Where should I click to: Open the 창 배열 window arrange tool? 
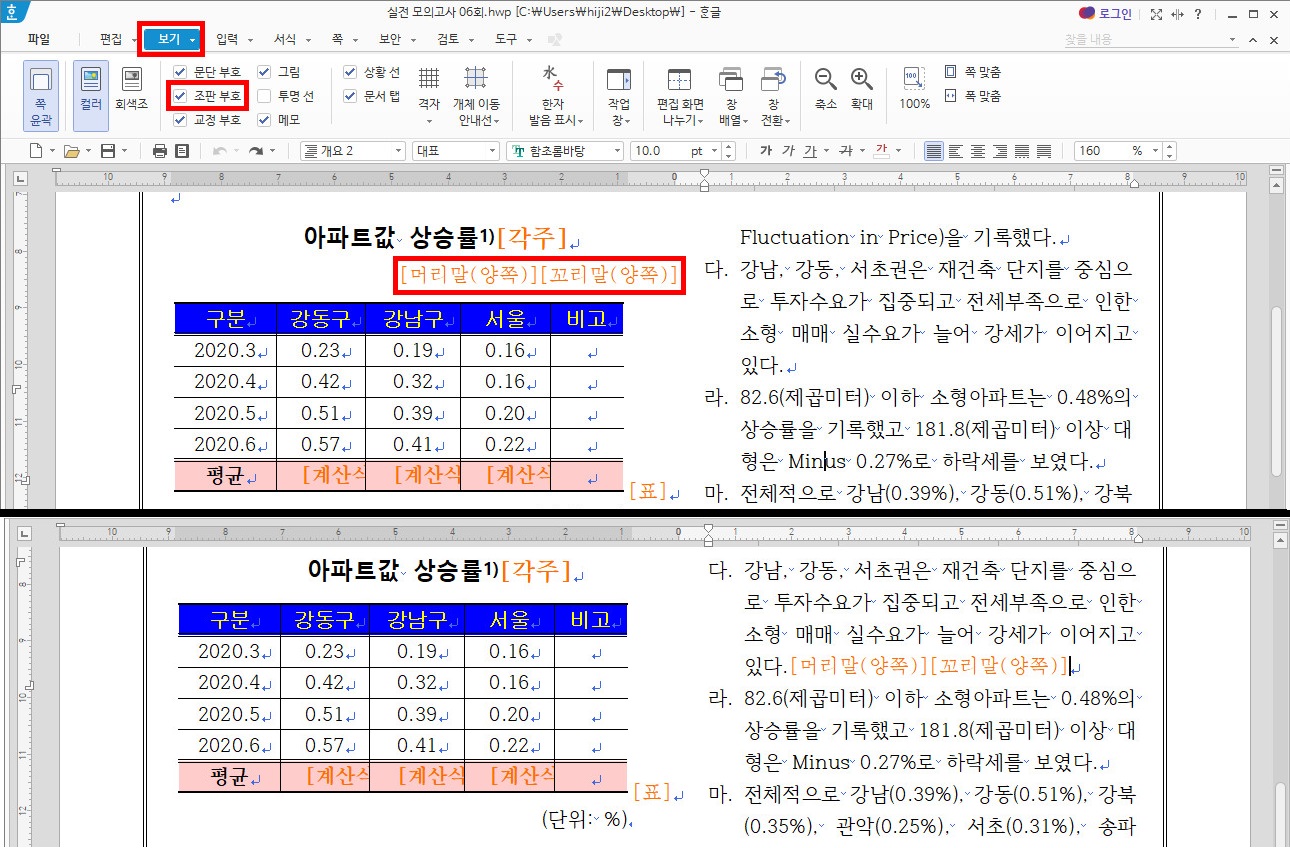[731, 95]
